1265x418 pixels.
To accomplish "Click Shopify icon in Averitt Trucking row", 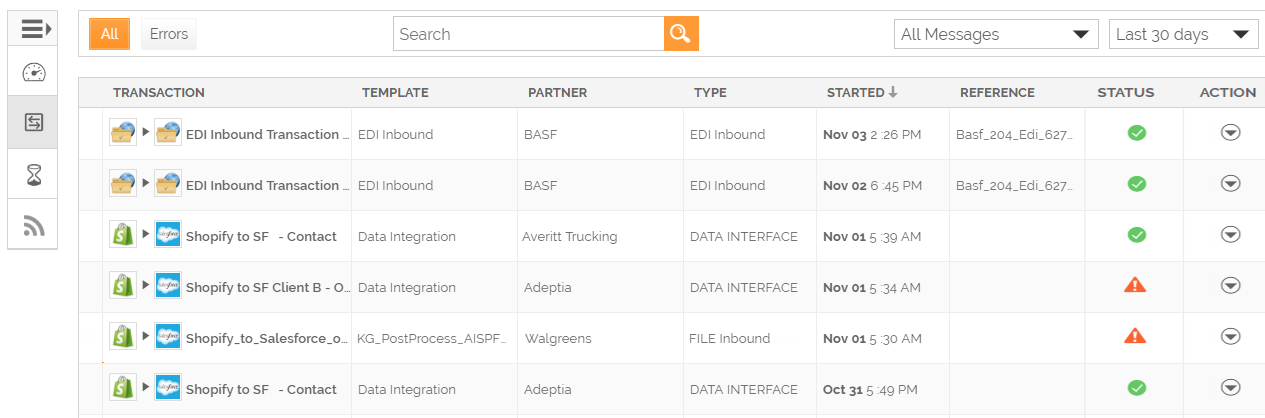I will click(122, 235).
